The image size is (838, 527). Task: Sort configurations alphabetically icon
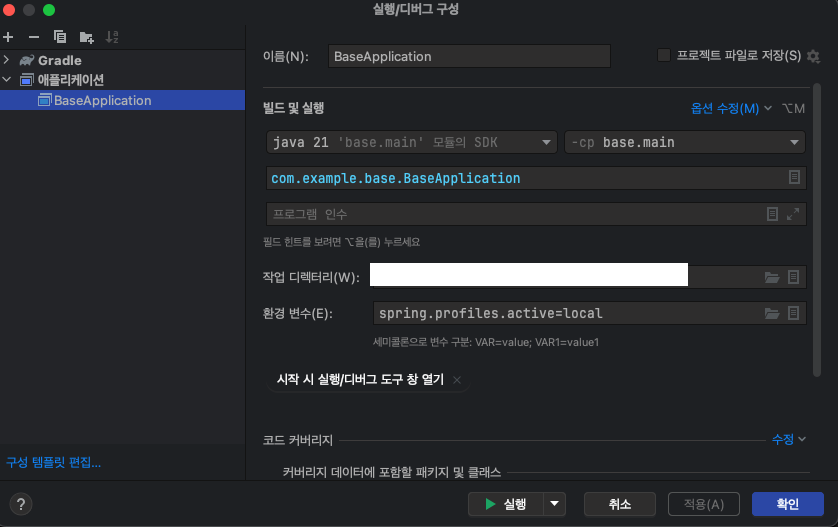click(x=112, y=37)
